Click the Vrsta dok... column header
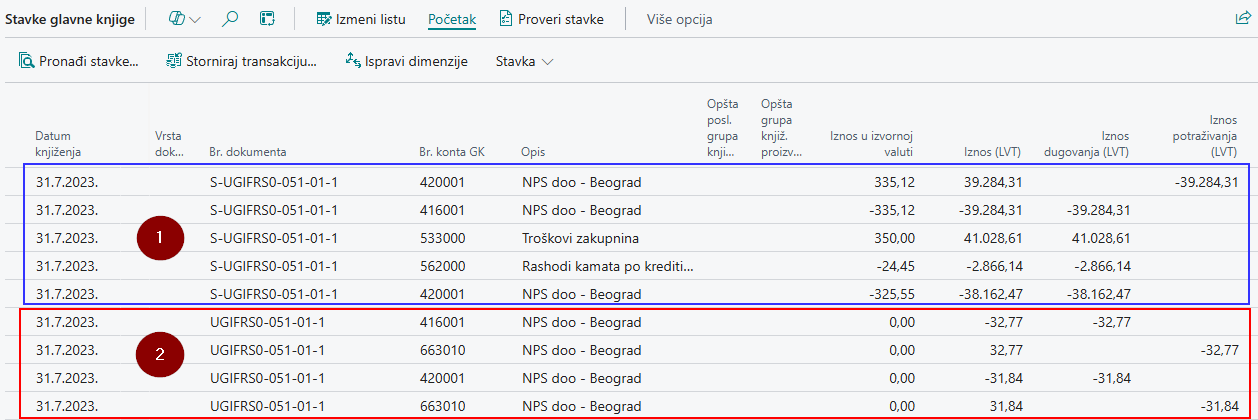The image size is (1258, 420). [x=170, y=144]
